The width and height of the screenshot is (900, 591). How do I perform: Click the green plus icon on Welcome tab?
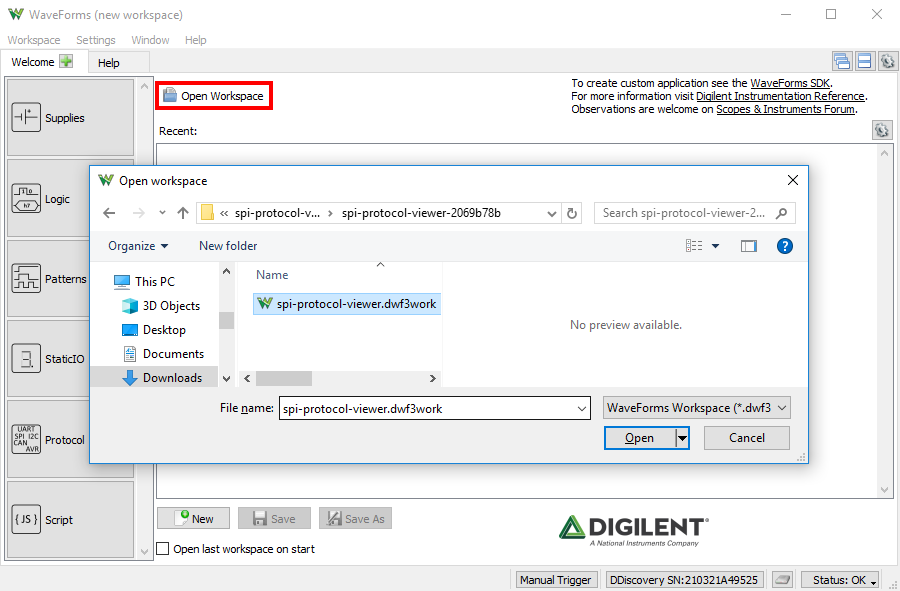67,61
